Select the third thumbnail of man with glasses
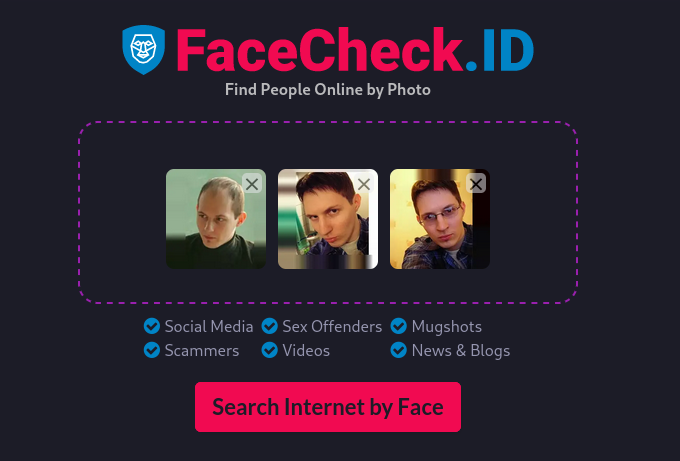This screenshot has height=461, width=680. (440, 219)
